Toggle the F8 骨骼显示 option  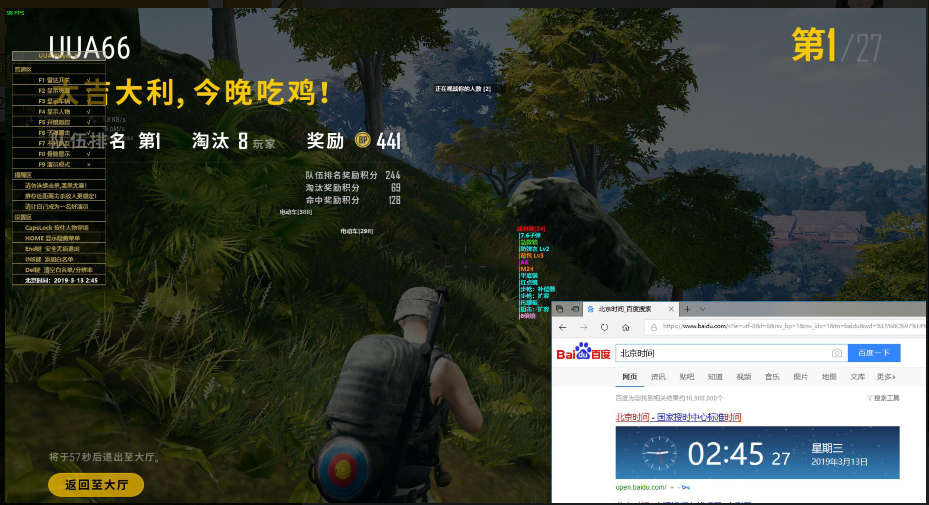pos(59,154)
